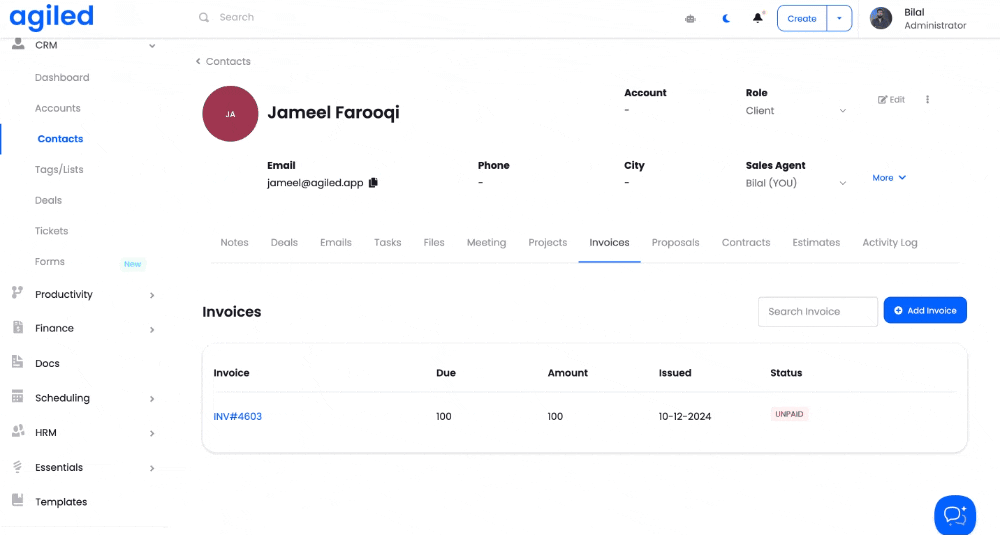Click the robot assistant icon
The image size is (1000, 535).
690,18
